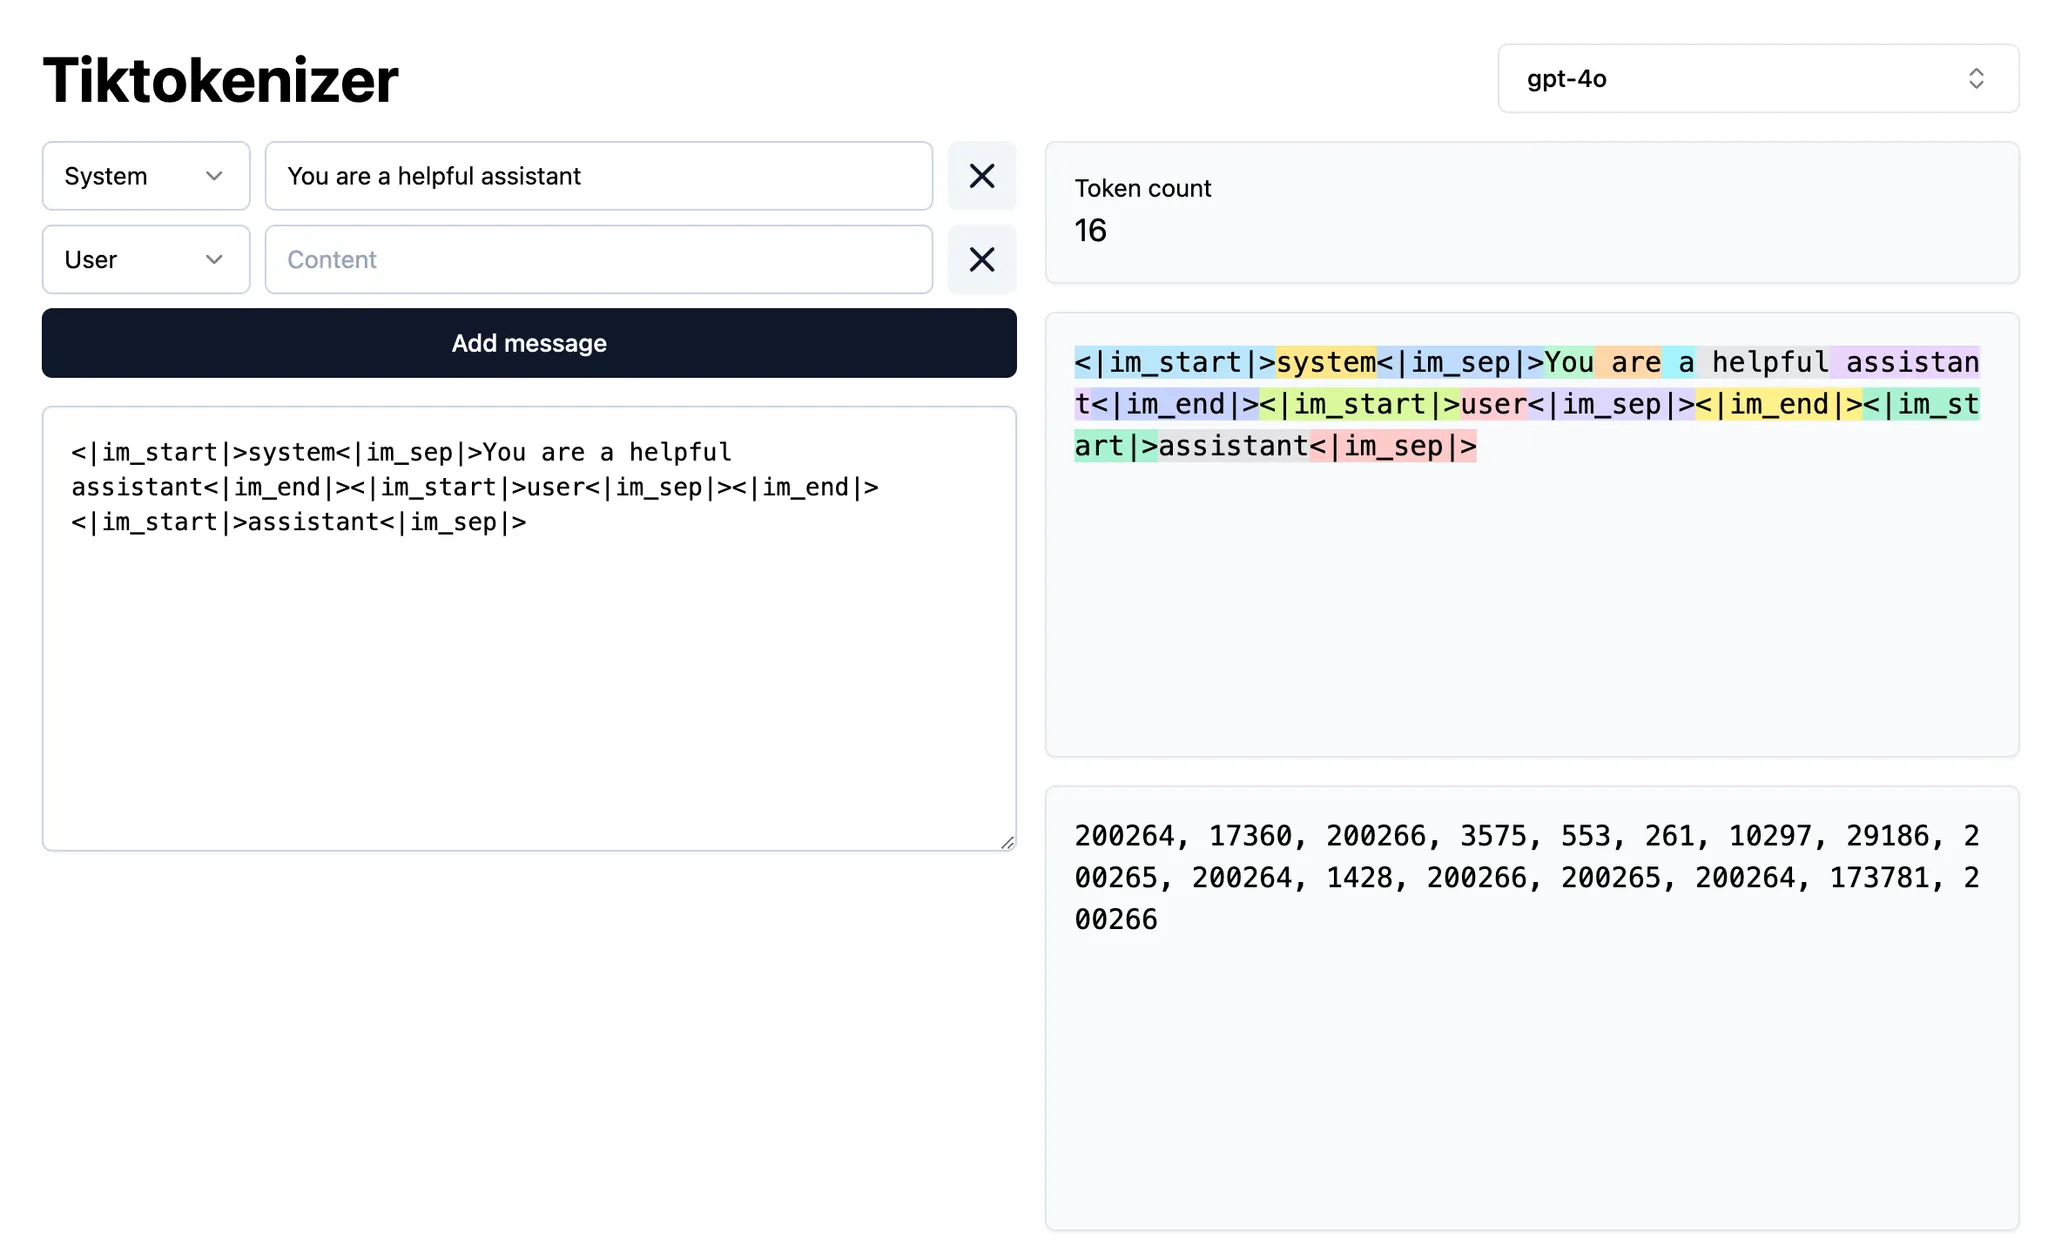The width and height of the screenshot is (2048, 1259).
Task: Click the token IDs output panel
Action: pyautogui.click(x=1530, y=1000)
